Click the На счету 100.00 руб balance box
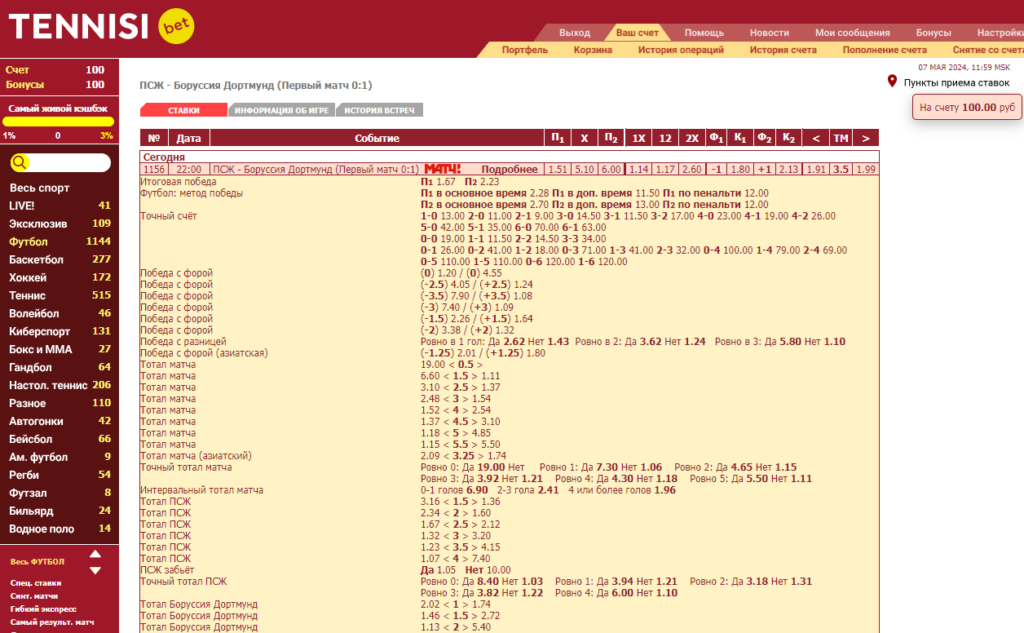The height and width of the screenshot is (633, 1024). tap(967, 107)
